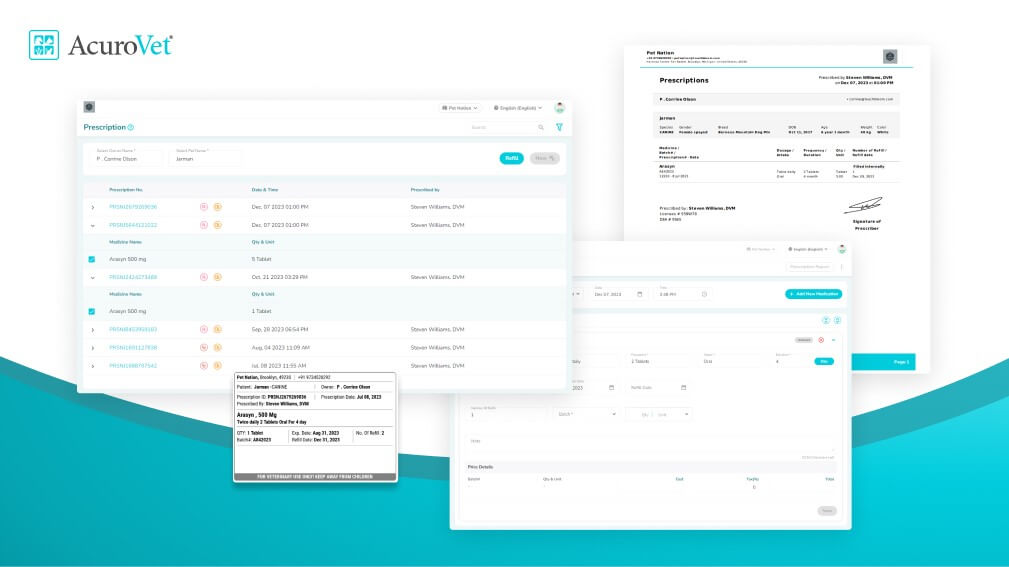Expand first prescription row dated Dec 07
The width and height of the screenshot is (1009, 567).
tap(92, 207)
